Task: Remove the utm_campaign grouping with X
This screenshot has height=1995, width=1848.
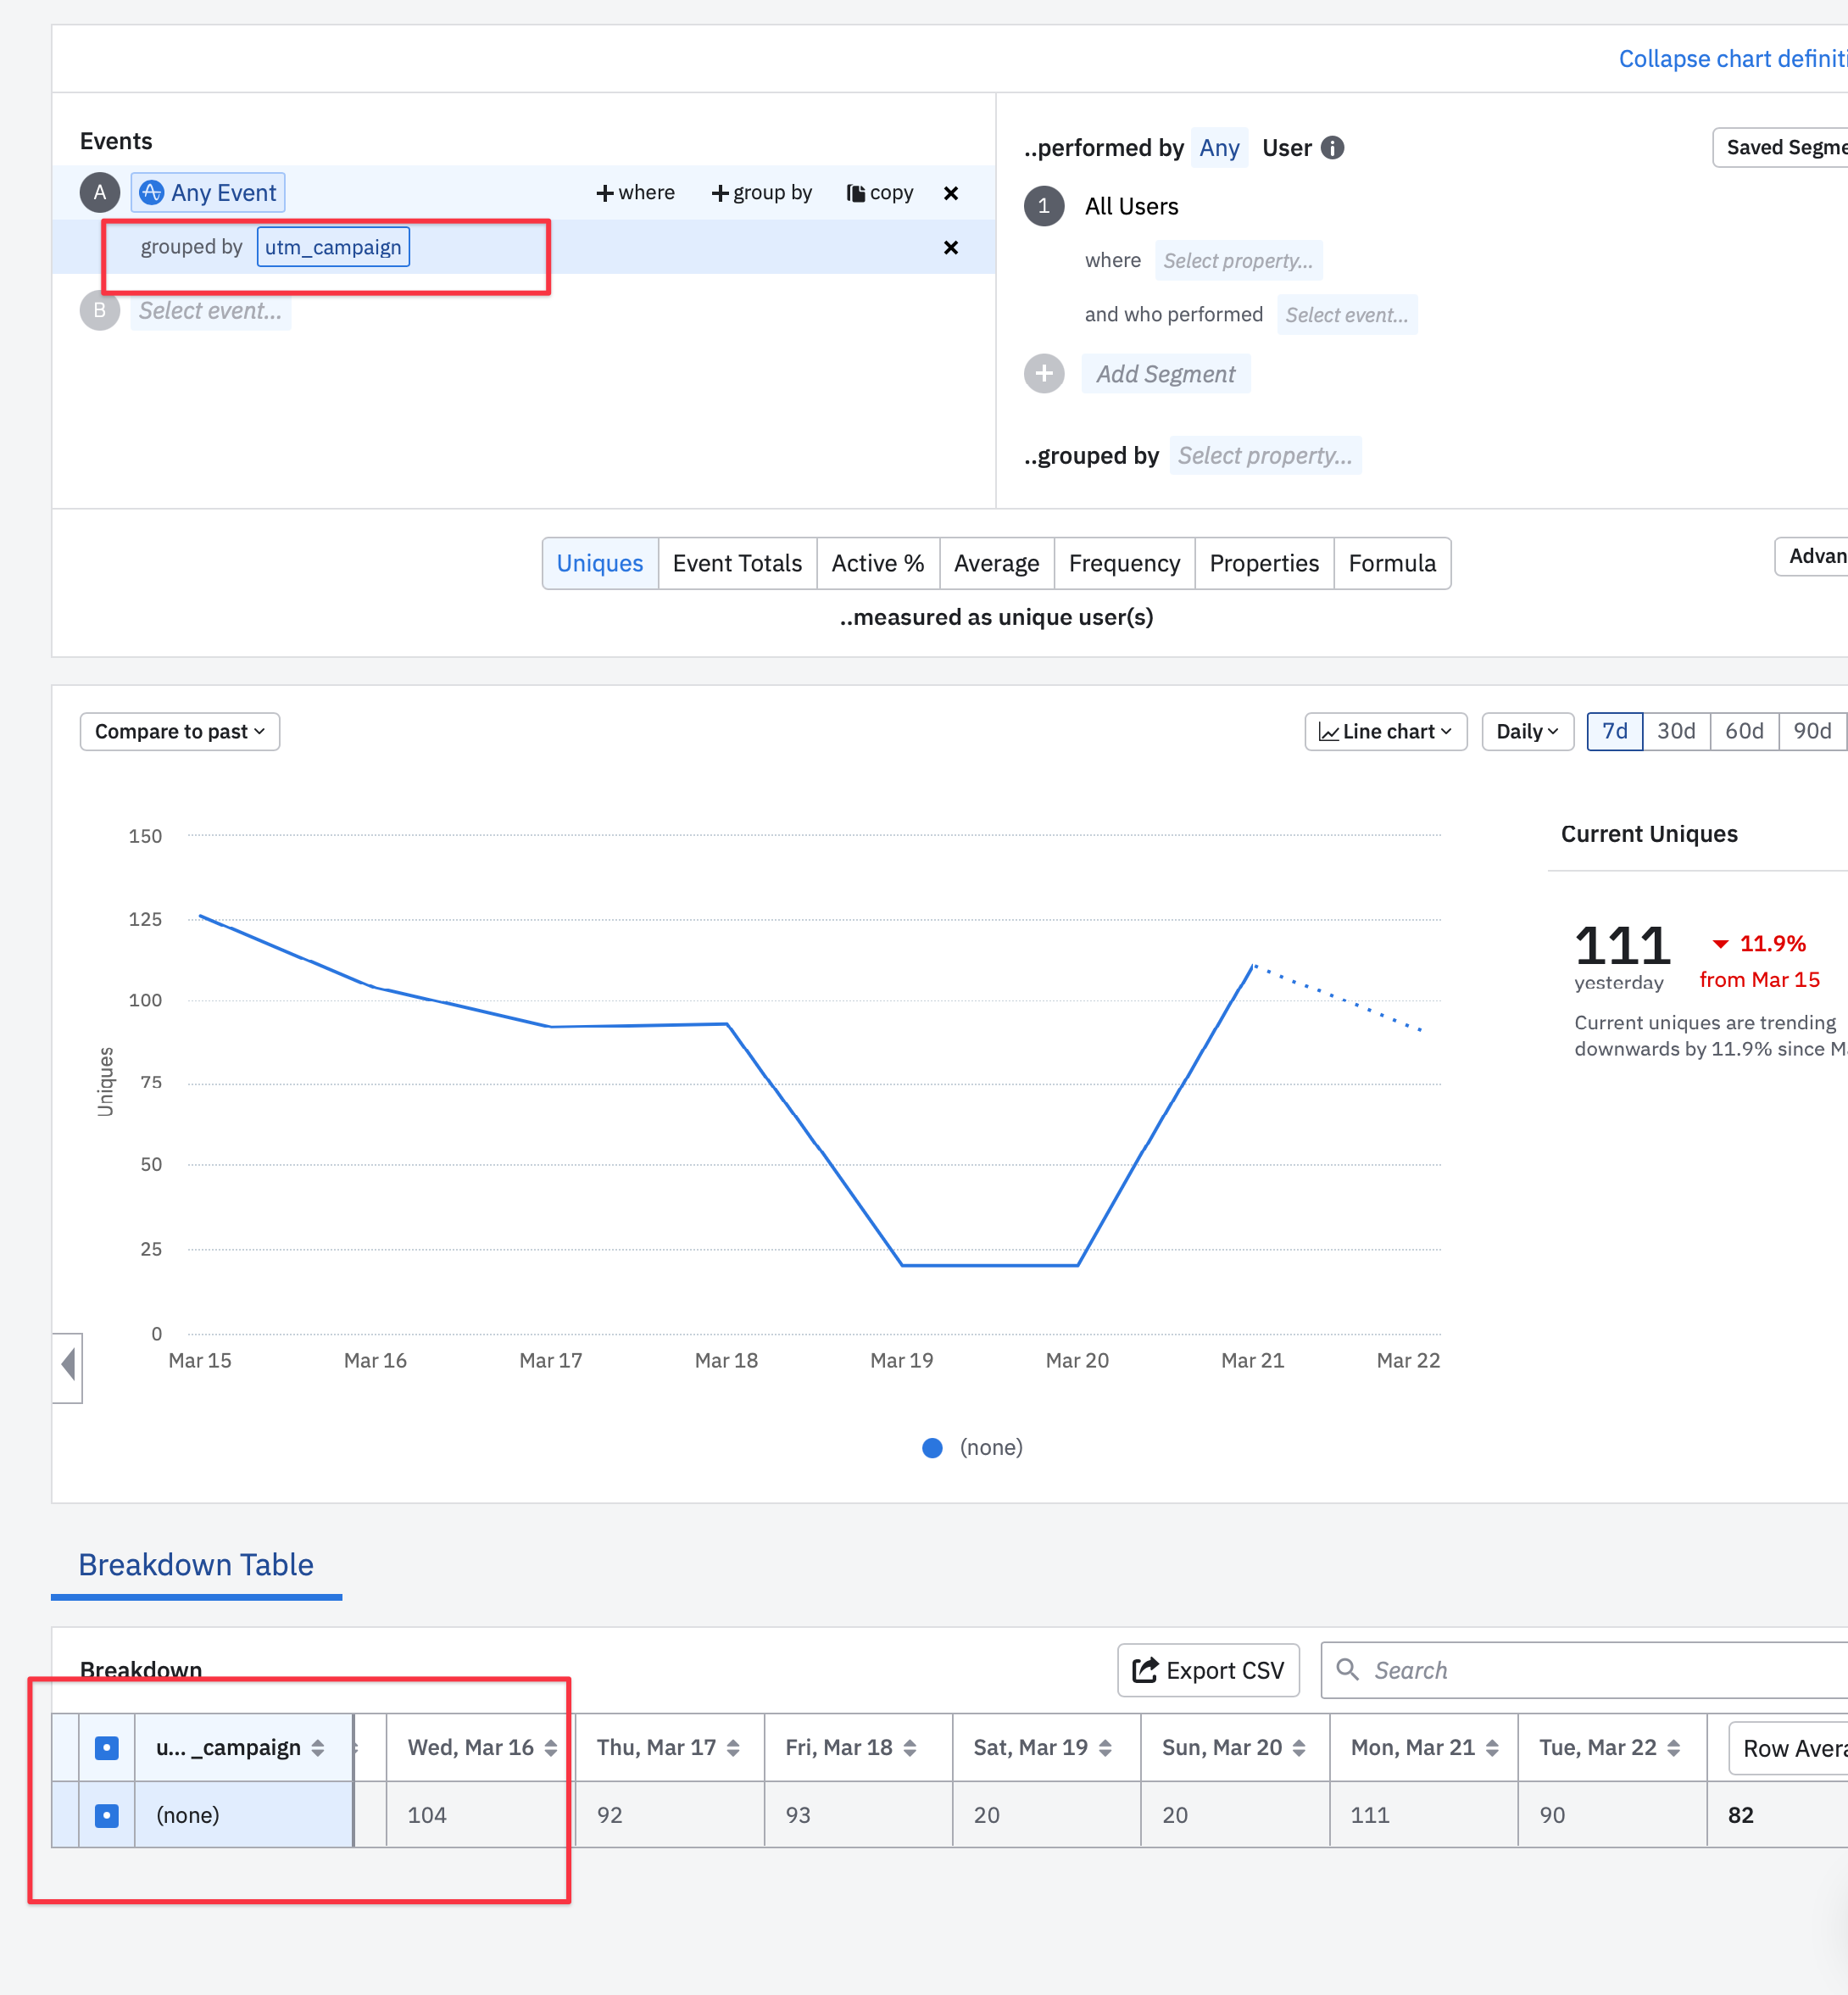Action: coord(950,247)
